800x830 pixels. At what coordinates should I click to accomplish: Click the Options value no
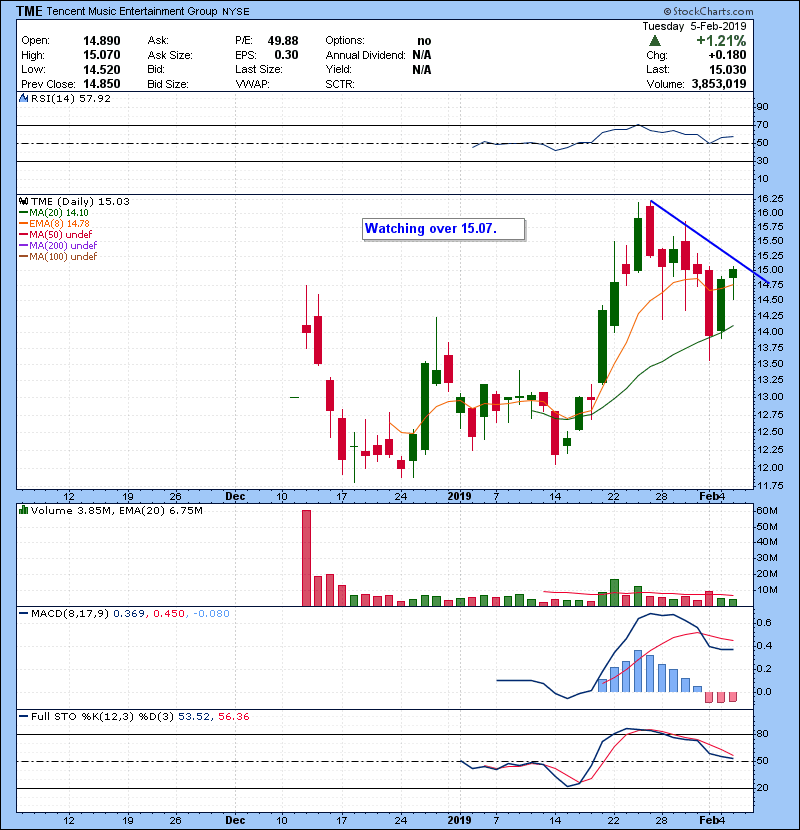424,41
